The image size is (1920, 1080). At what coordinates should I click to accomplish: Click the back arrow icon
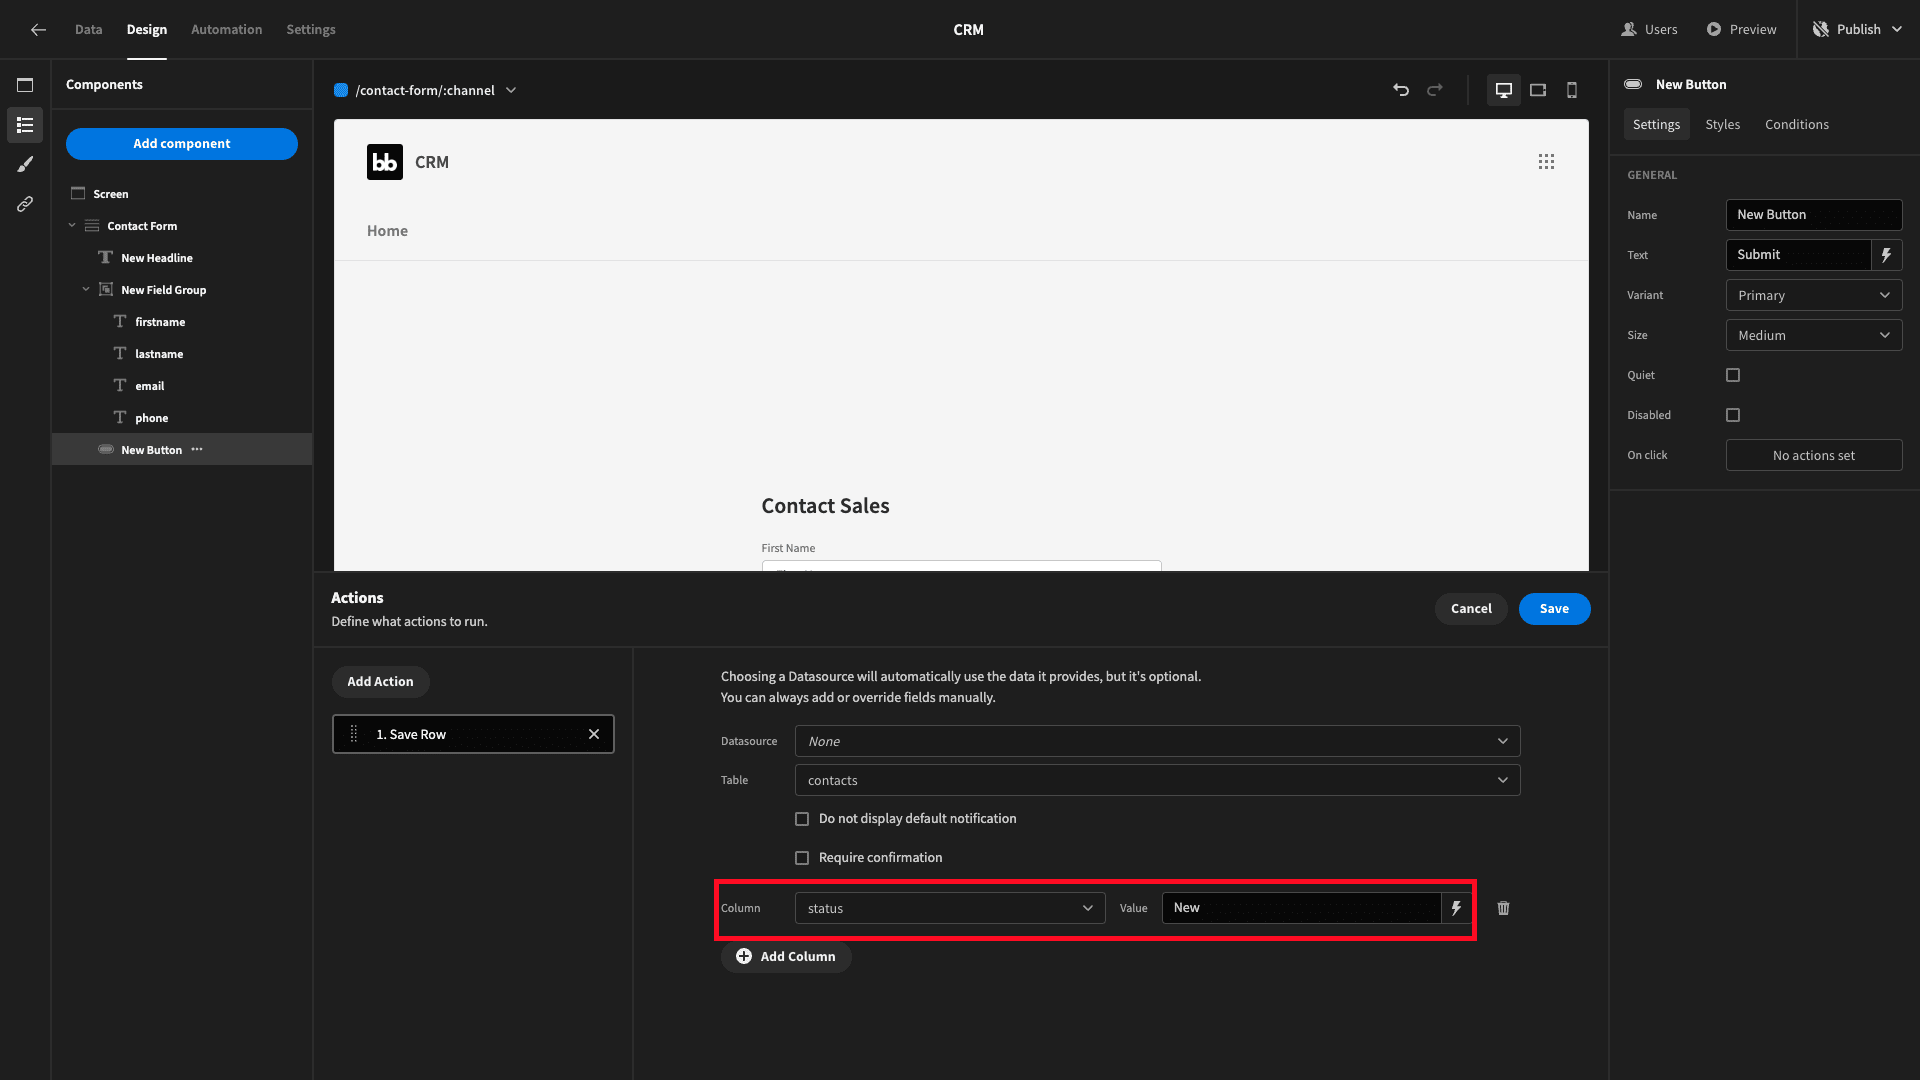pyautogui.click(x=38, y=30)
